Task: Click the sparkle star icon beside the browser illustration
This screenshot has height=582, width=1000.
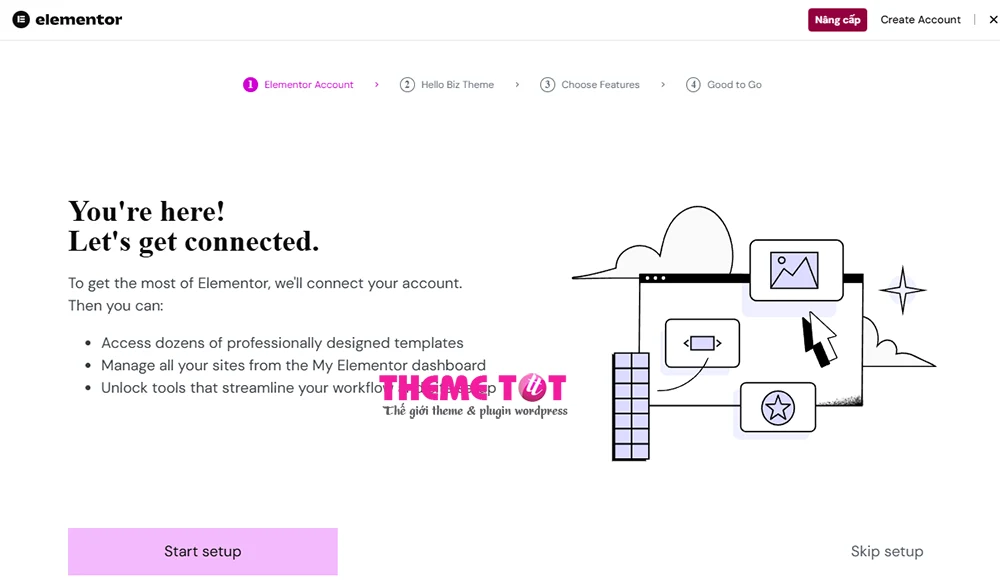Action: 901,290
